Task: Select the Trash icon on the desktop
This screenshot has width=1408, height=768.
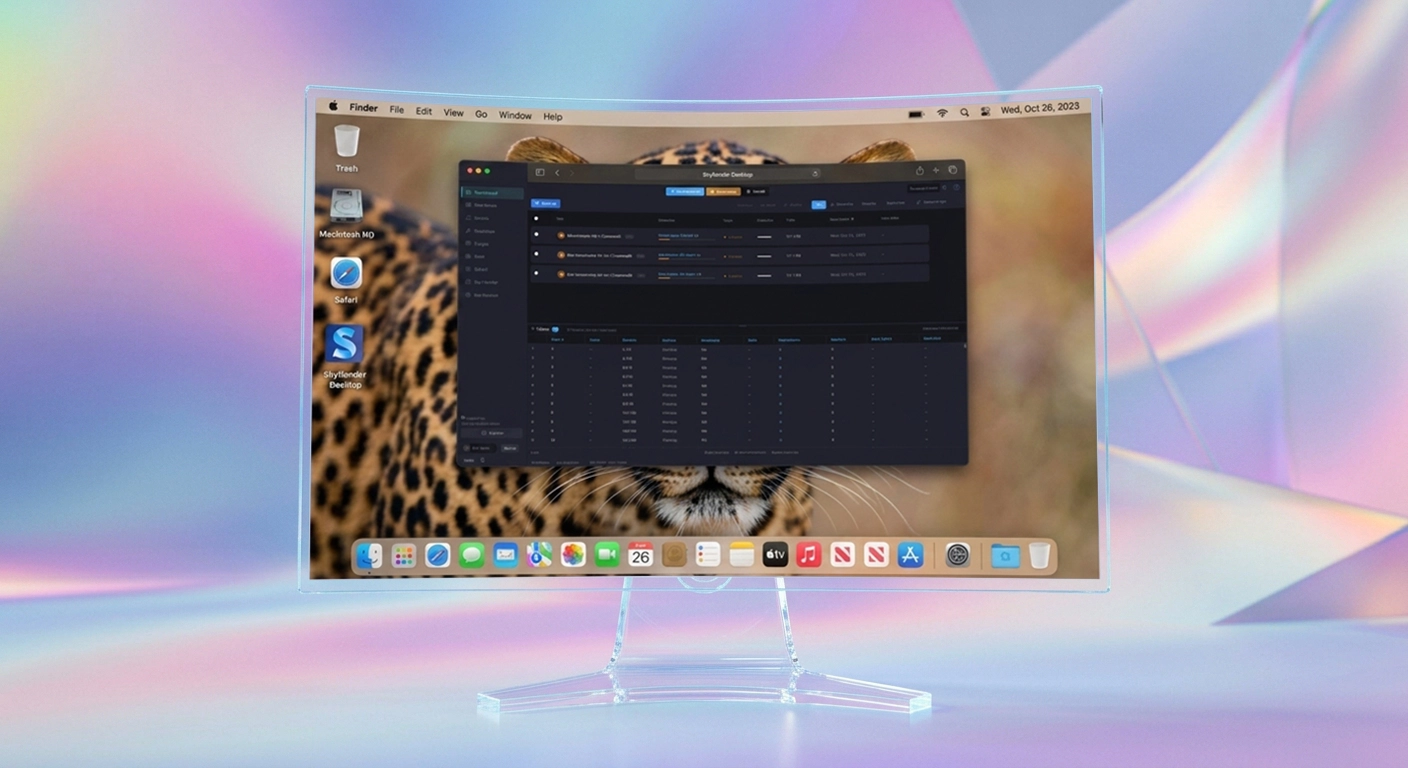Action: (347, 141)
